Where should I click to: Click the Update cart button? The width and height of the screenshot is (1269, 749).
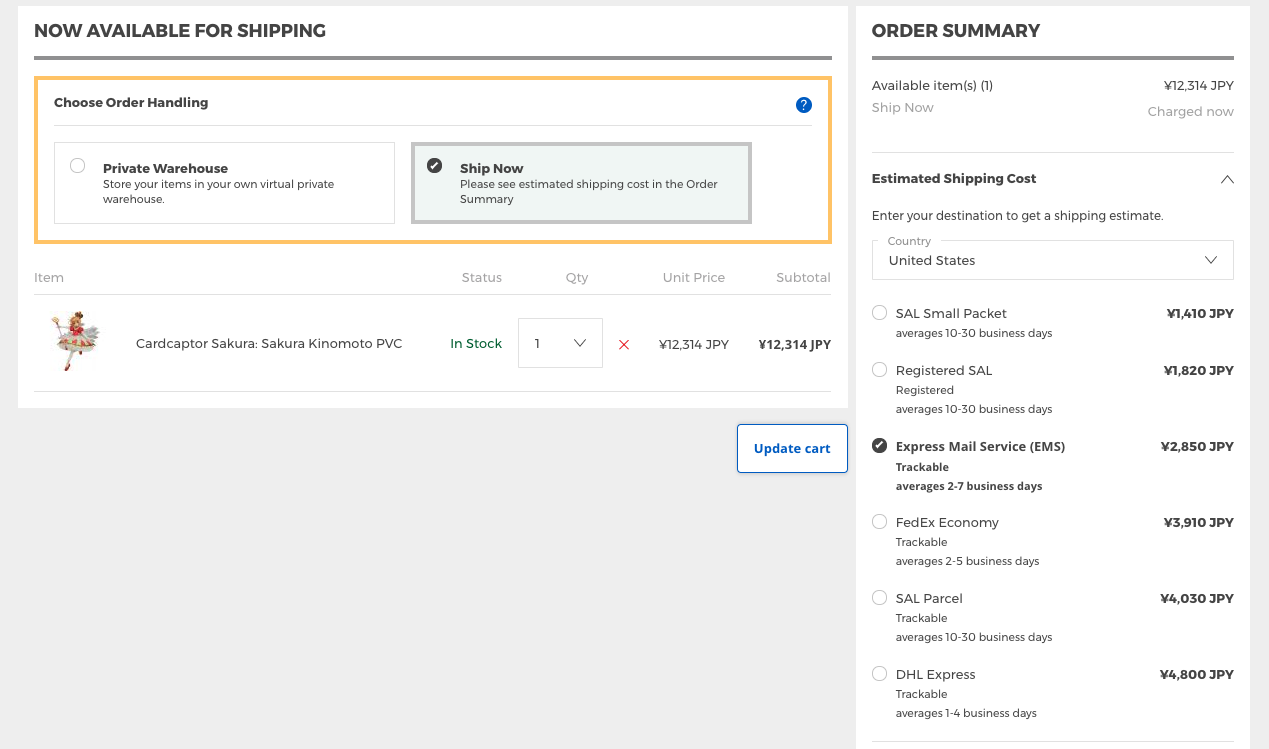tap(792, 448)
